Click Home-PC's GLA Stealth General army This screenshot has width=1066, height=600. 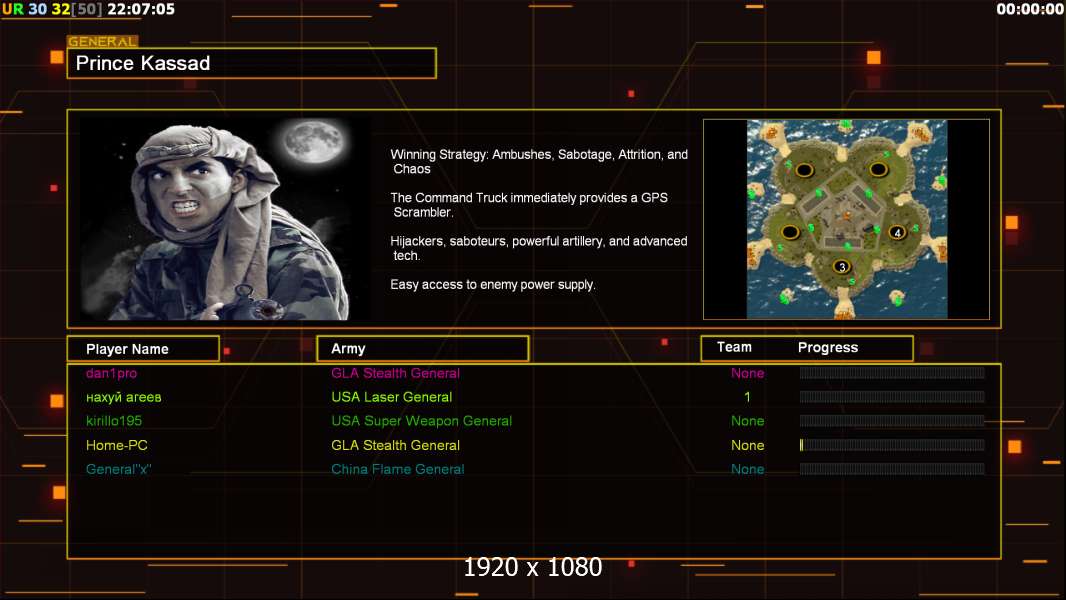pos(396,445)
